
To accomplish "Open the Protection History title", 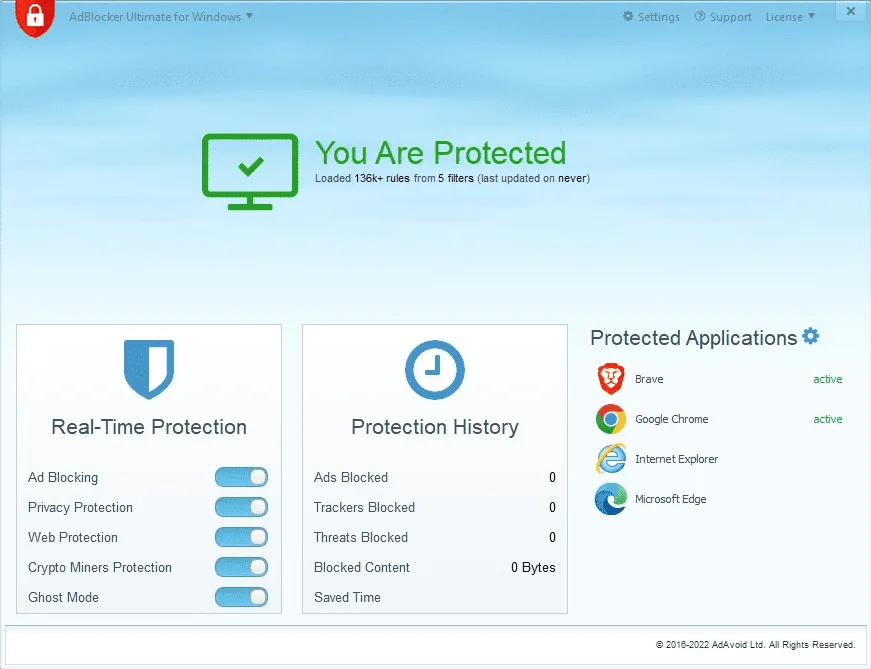I will (x=435, y=427).
